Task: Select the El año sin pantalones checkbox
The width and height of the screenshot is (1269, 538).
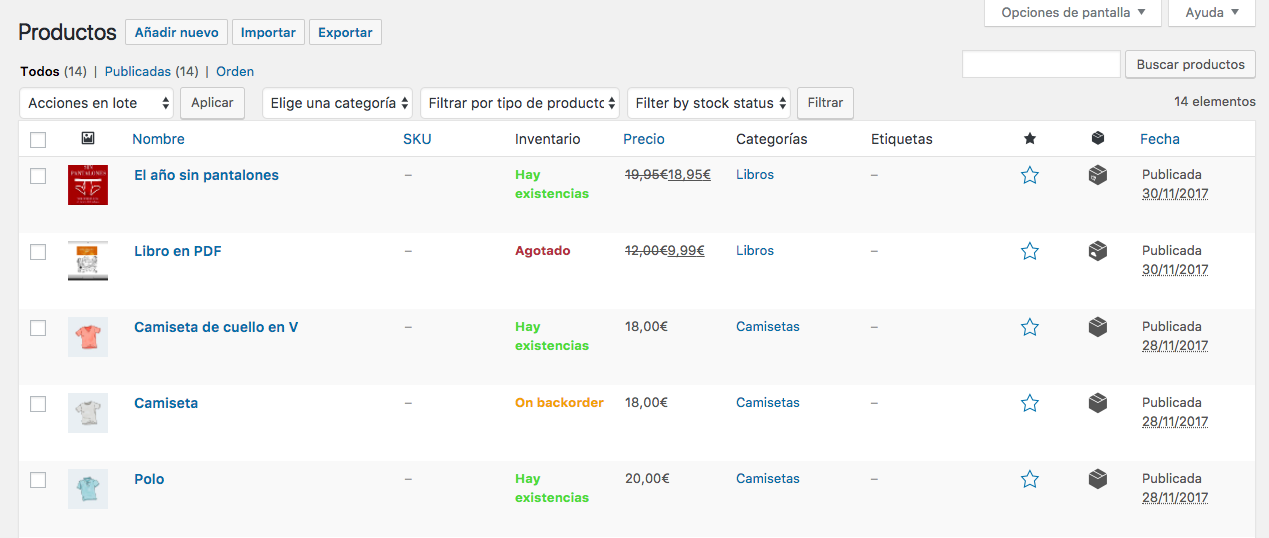Action: (x=38, y=176)
